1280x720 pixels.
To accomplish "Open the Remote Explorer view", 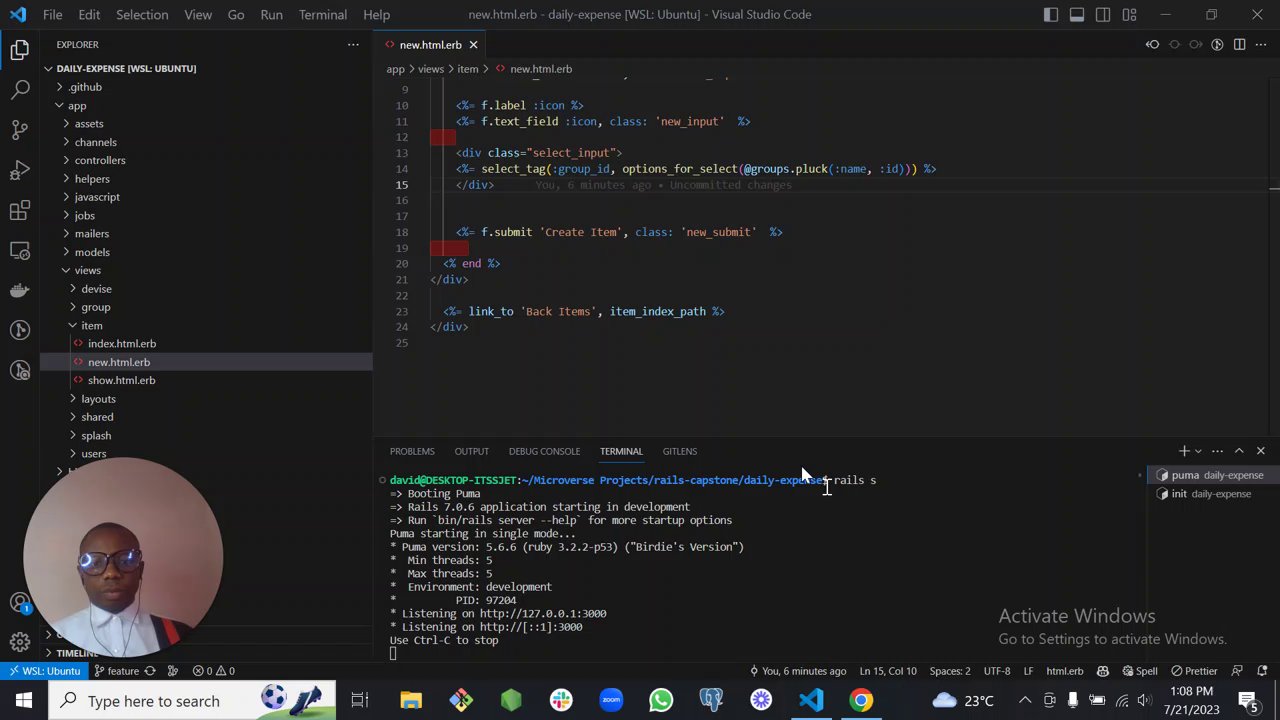I will point(20,250).
